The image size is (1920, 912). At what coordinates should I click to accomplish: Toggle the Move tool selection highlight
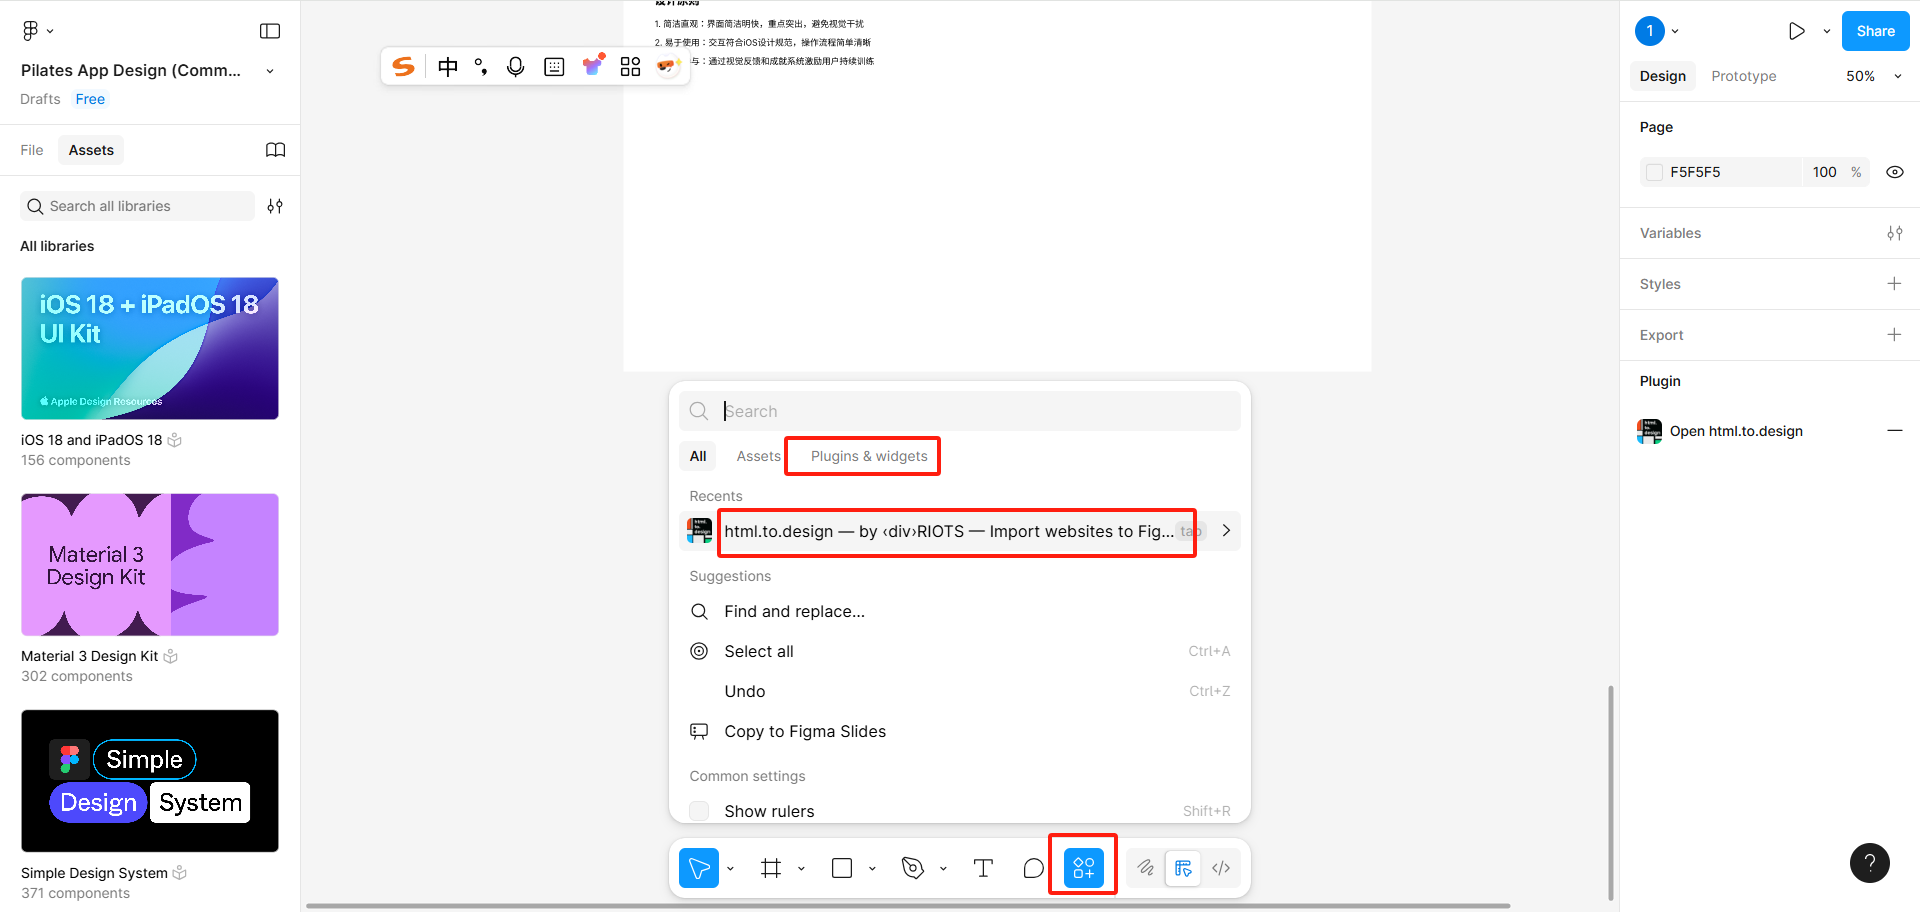coord(699,868)
